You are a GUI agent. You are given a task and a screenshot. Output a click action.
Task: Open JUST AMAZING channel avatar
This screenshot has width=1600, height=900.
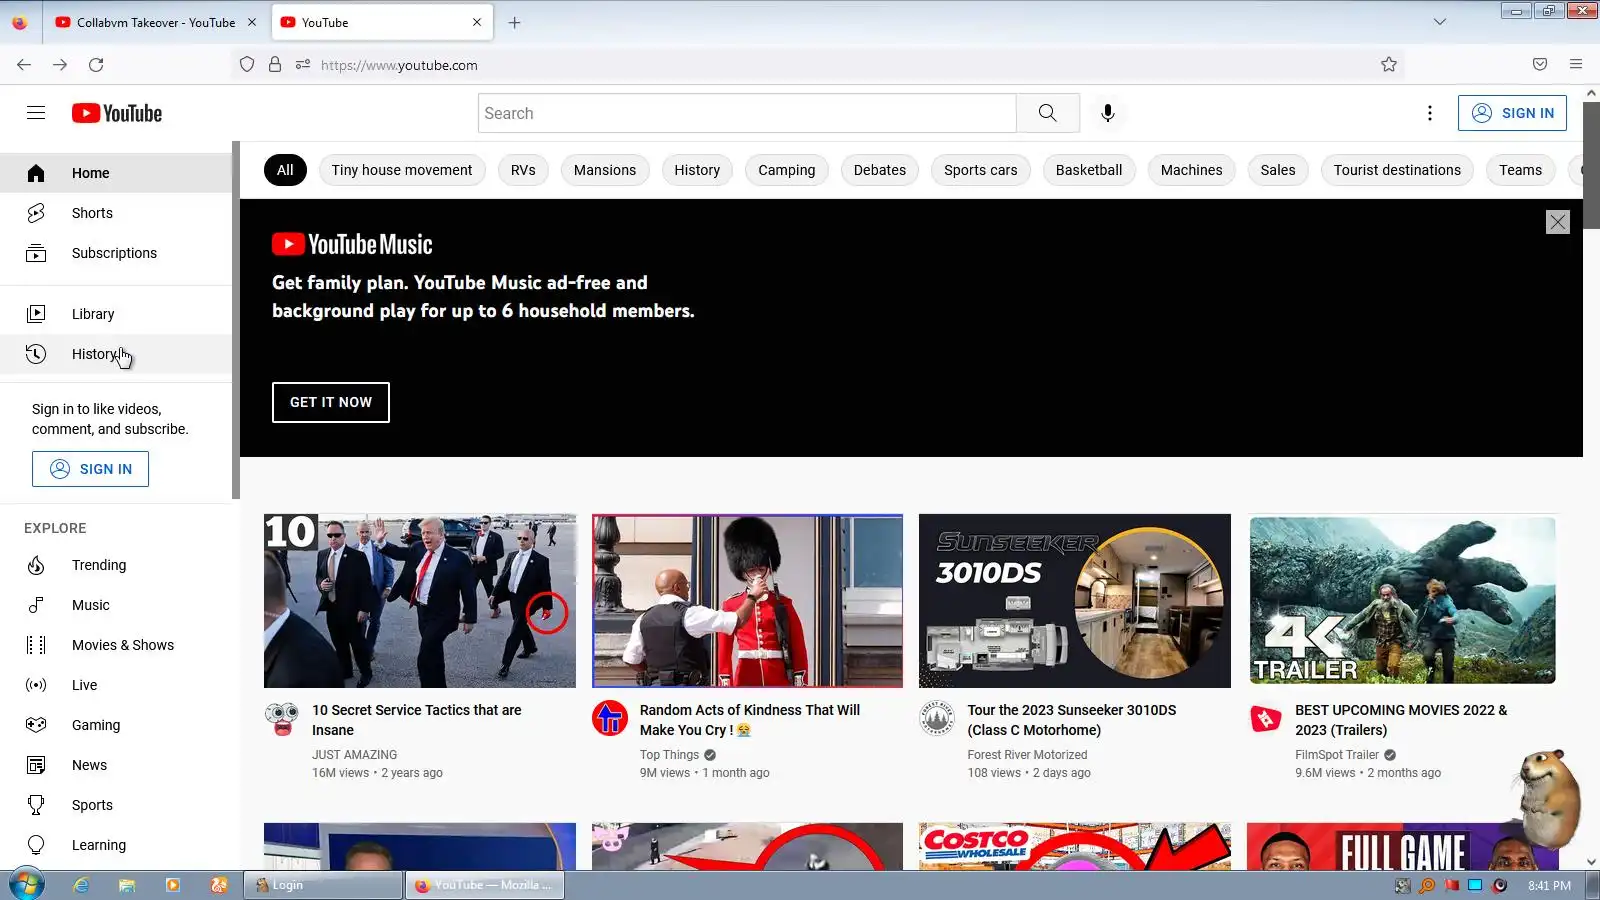click(x=282, y=718)
